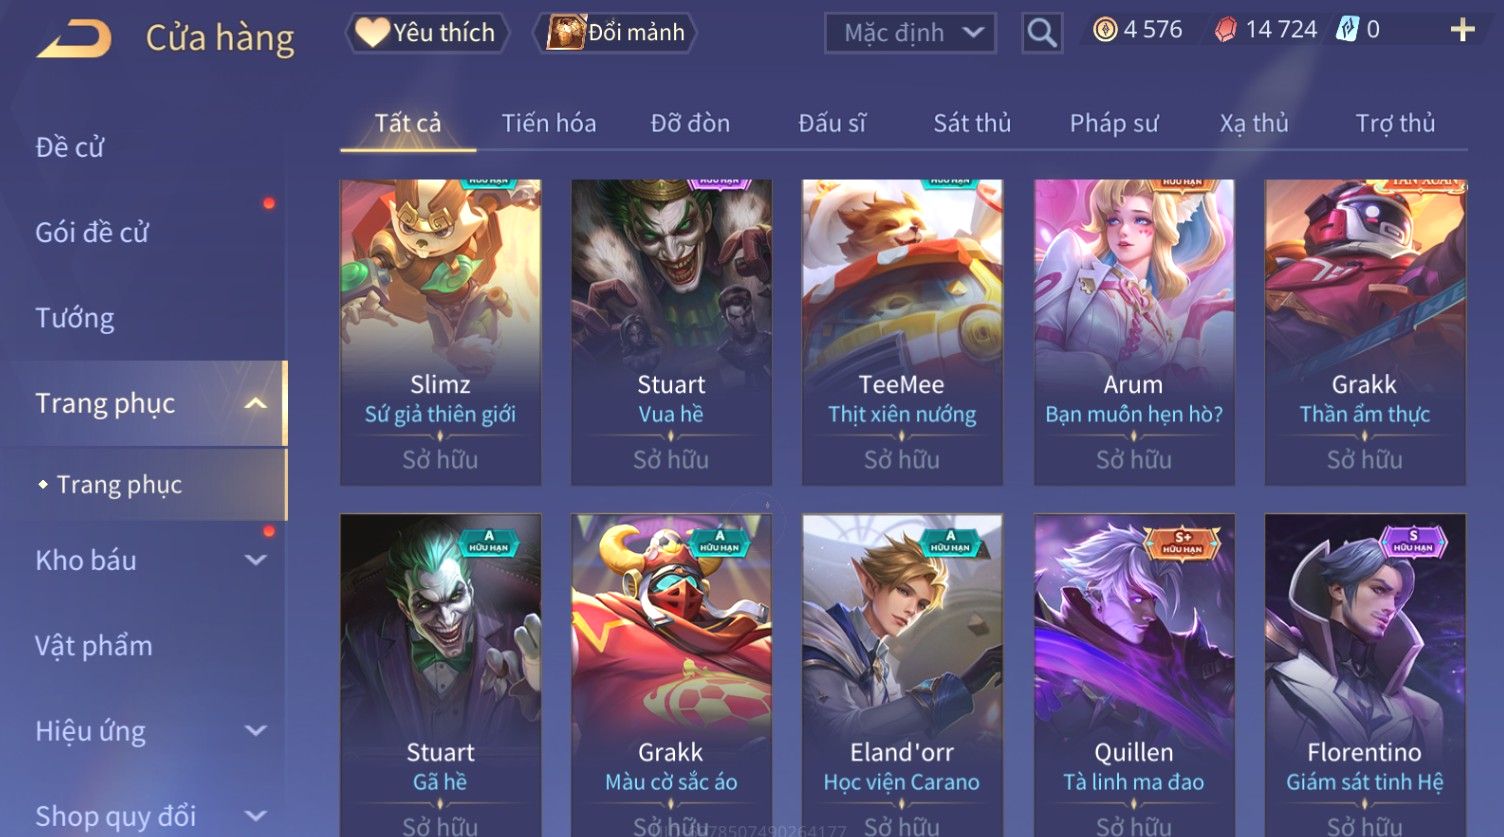Open the search magnifier icon

(x=1042, y=33)
